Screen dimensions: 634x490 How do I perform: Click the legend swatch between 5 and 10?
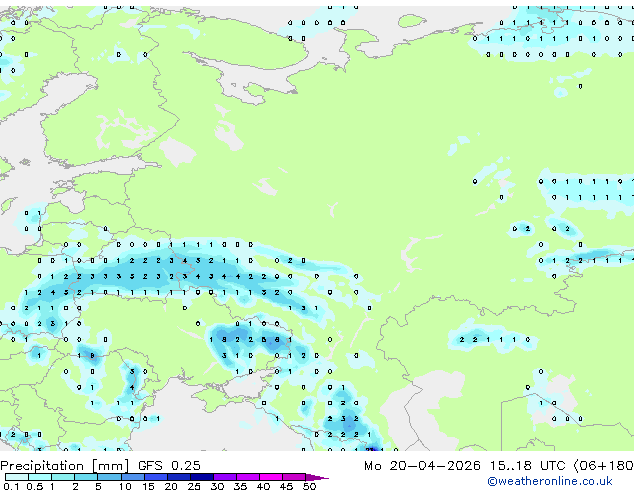coord(109,477)
